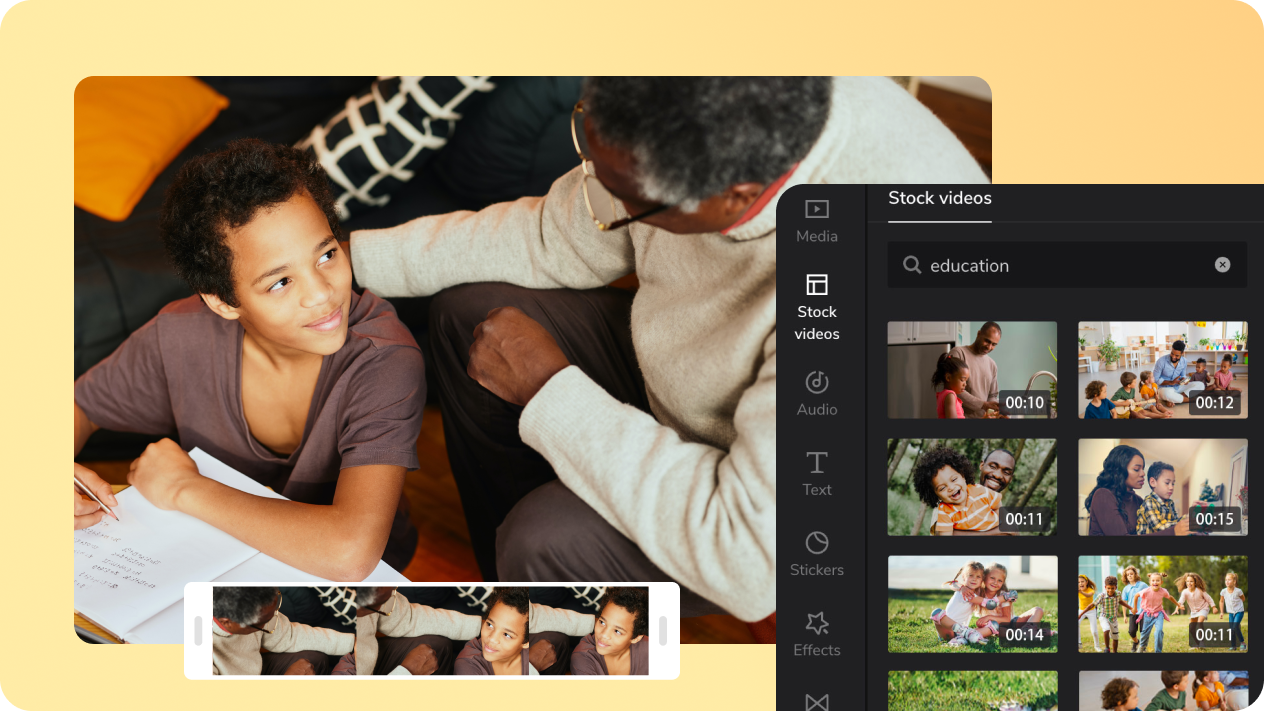Select the 00:15 computer lesson stock video
1264x711 pixels.
point(1163,487)
